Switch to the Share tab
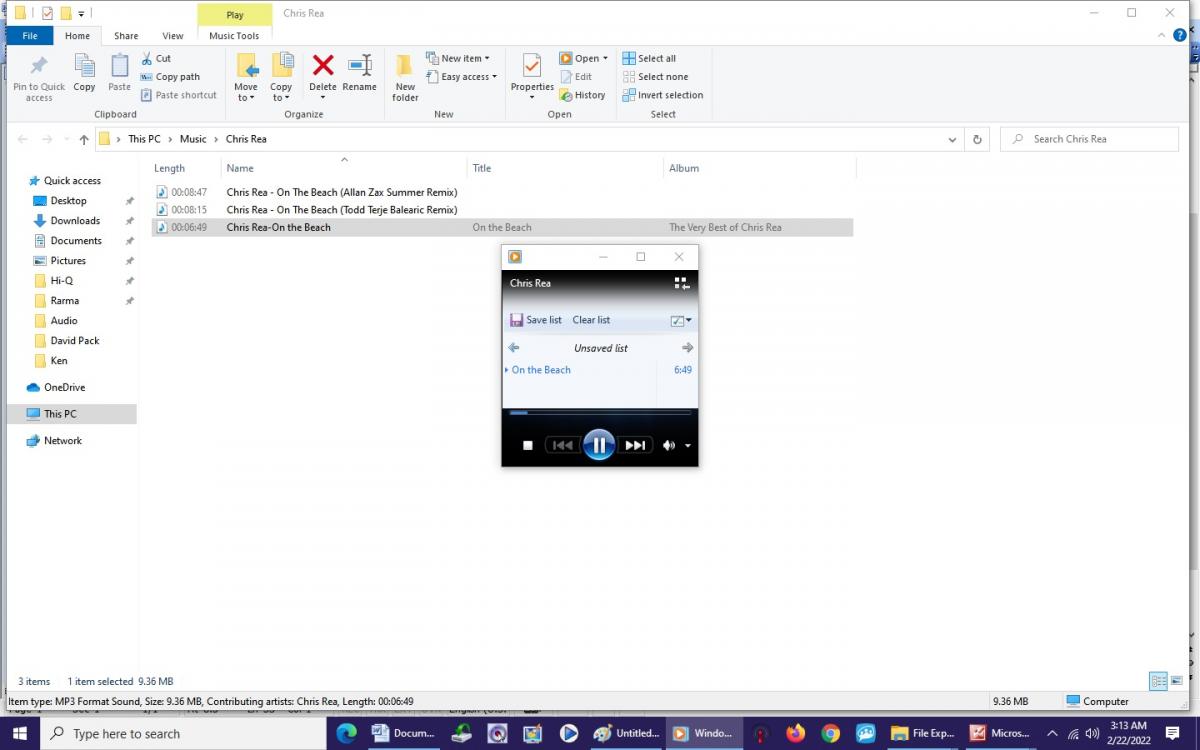This screenshot has width=1200, height=750. [x=126, y=36]
